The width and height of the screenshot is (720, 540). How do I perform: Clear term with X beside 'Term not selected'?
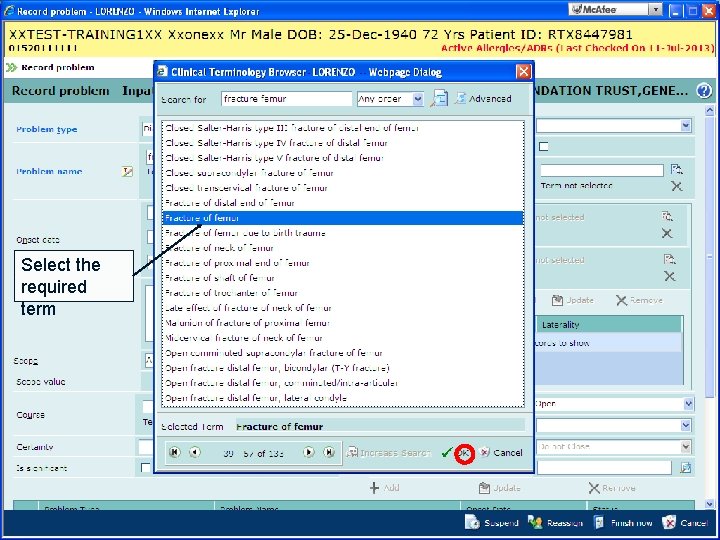coord(676,186)
